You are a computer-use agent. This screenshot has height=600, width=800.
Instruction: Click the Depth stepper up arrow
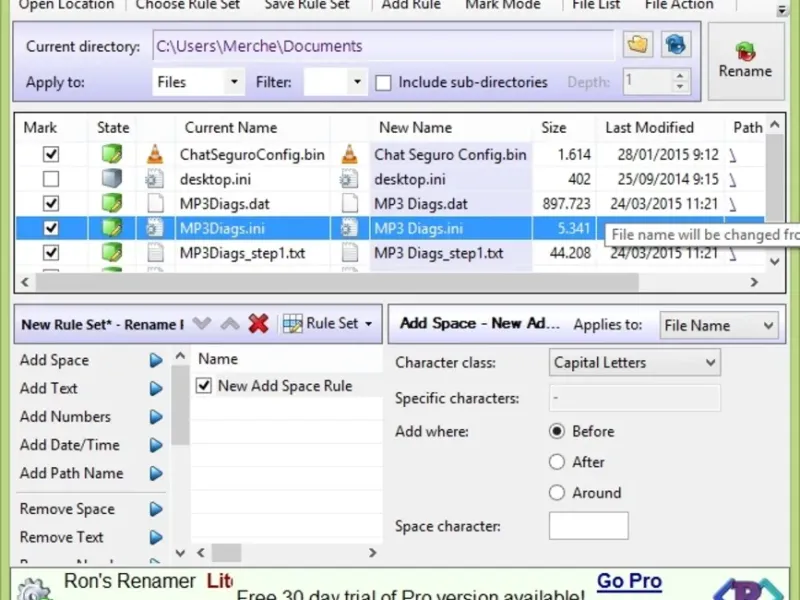tap(680, 76)
